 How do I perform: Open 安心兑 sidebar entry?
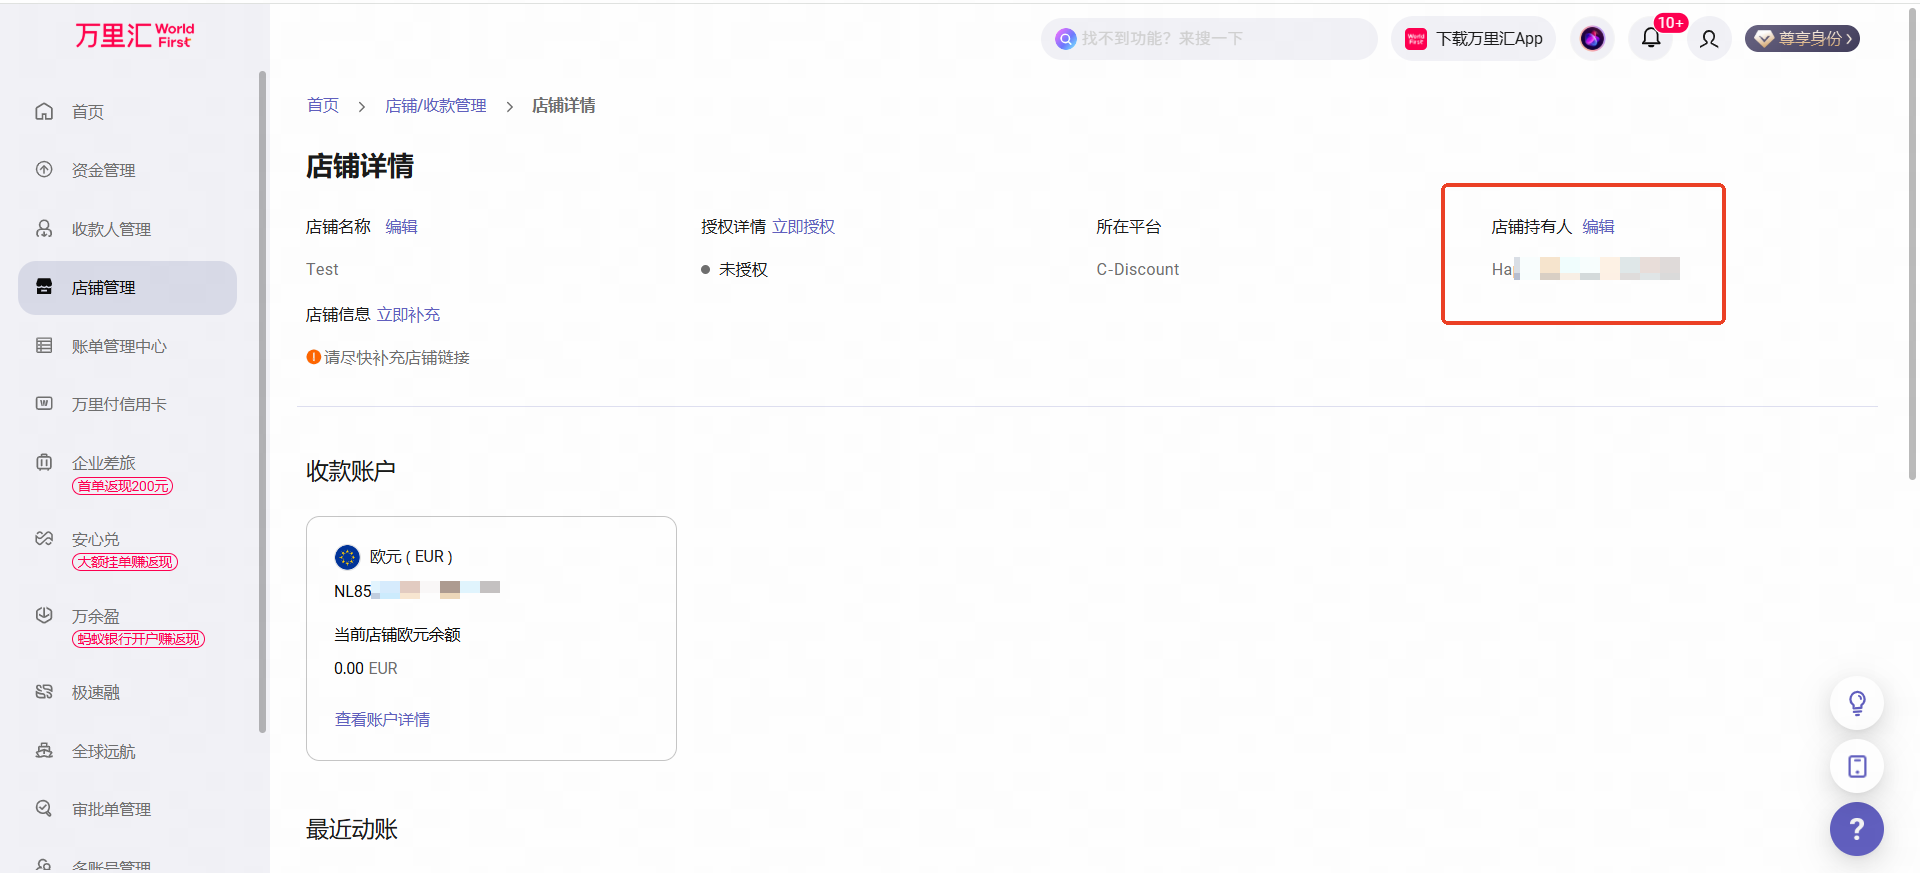[95, 539]
